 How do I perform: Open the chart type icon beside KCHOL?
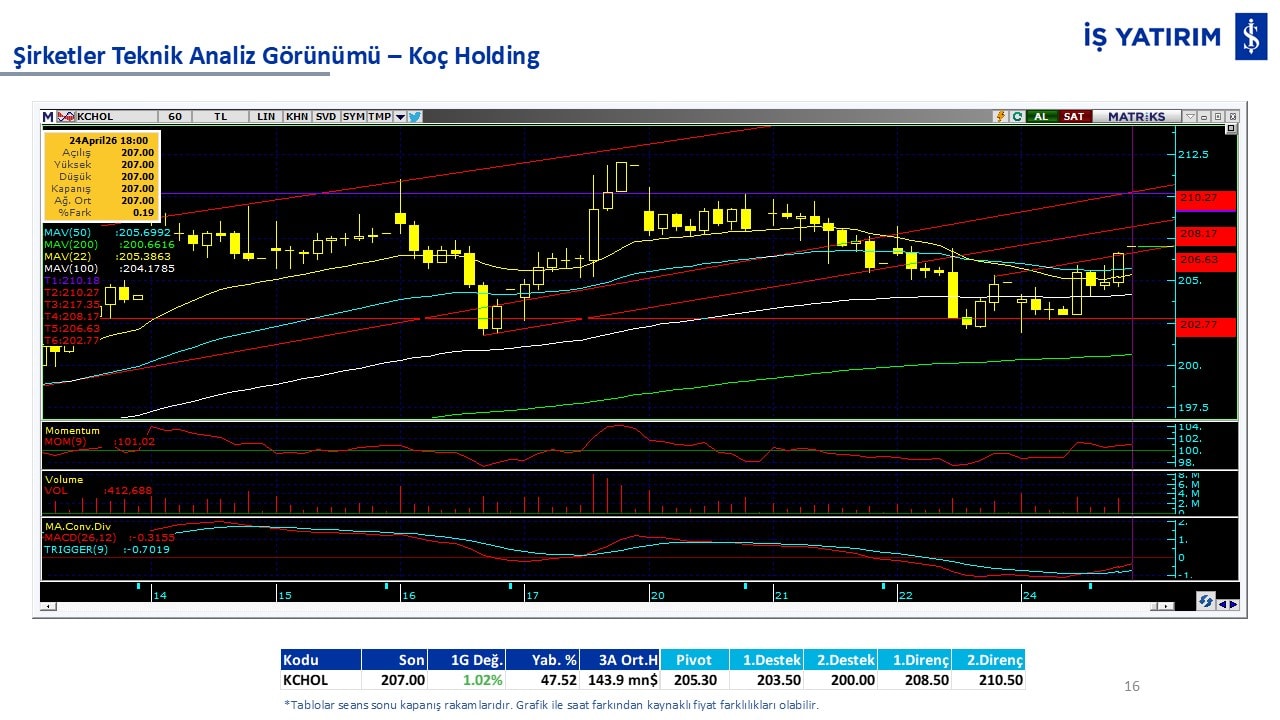point(66,117)
